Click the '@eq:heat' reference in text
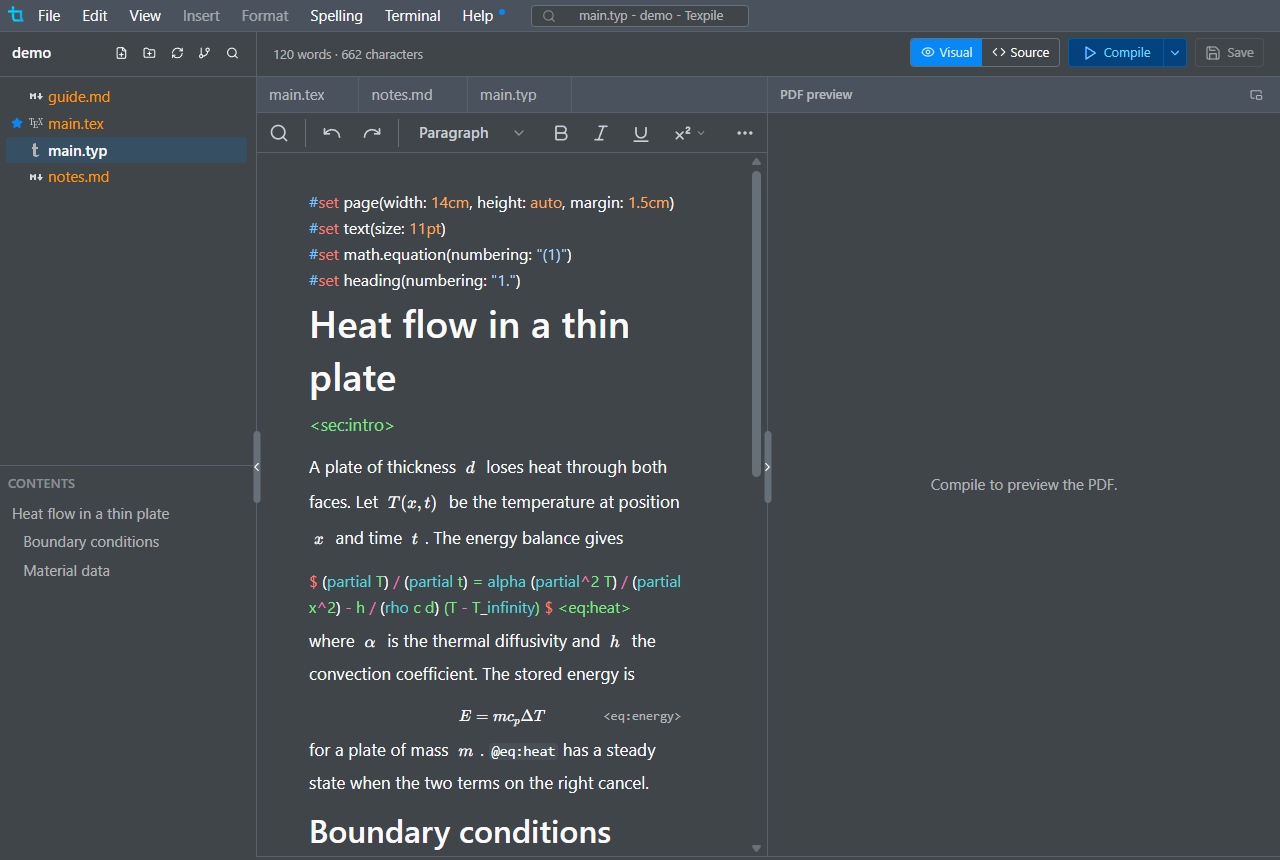This screenshot has width=1280, height=860. [x=523, y=751]
